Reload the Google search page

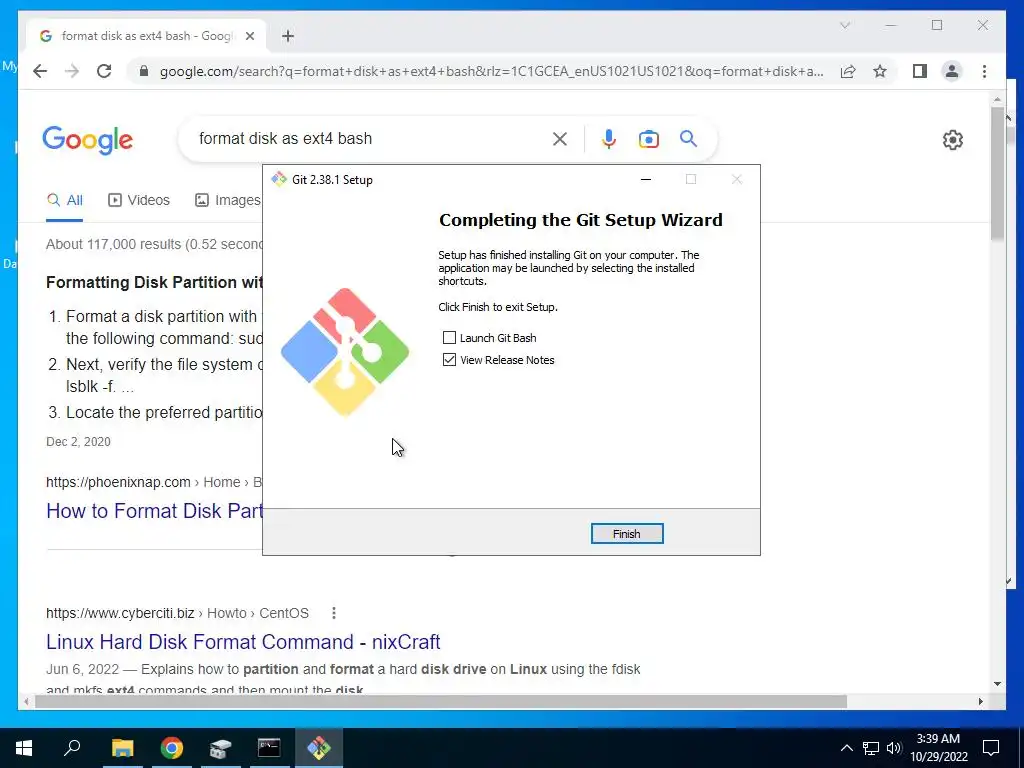click(104, 71)
